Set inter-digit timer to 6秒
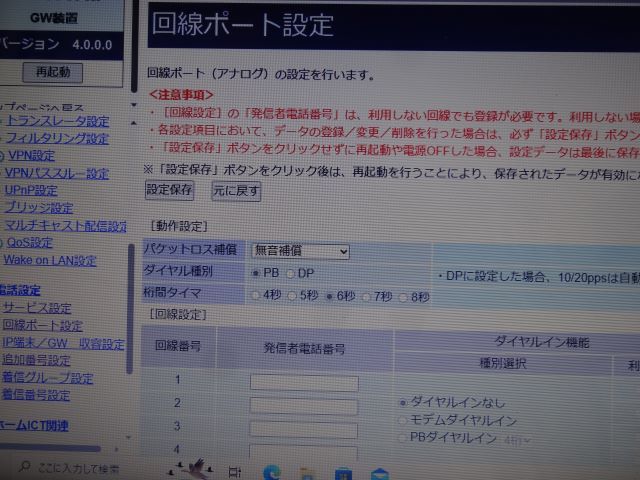 329,296
